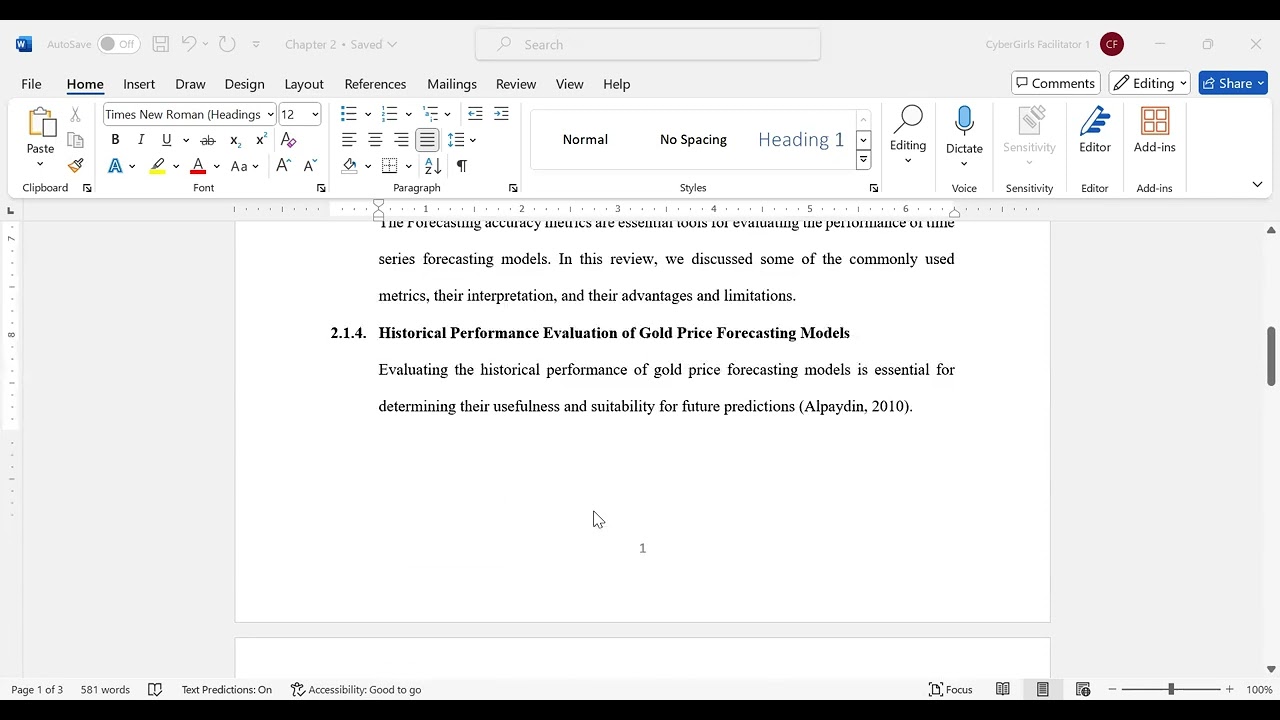
Task: Open the font size dropdown
Action: (315, 114)
